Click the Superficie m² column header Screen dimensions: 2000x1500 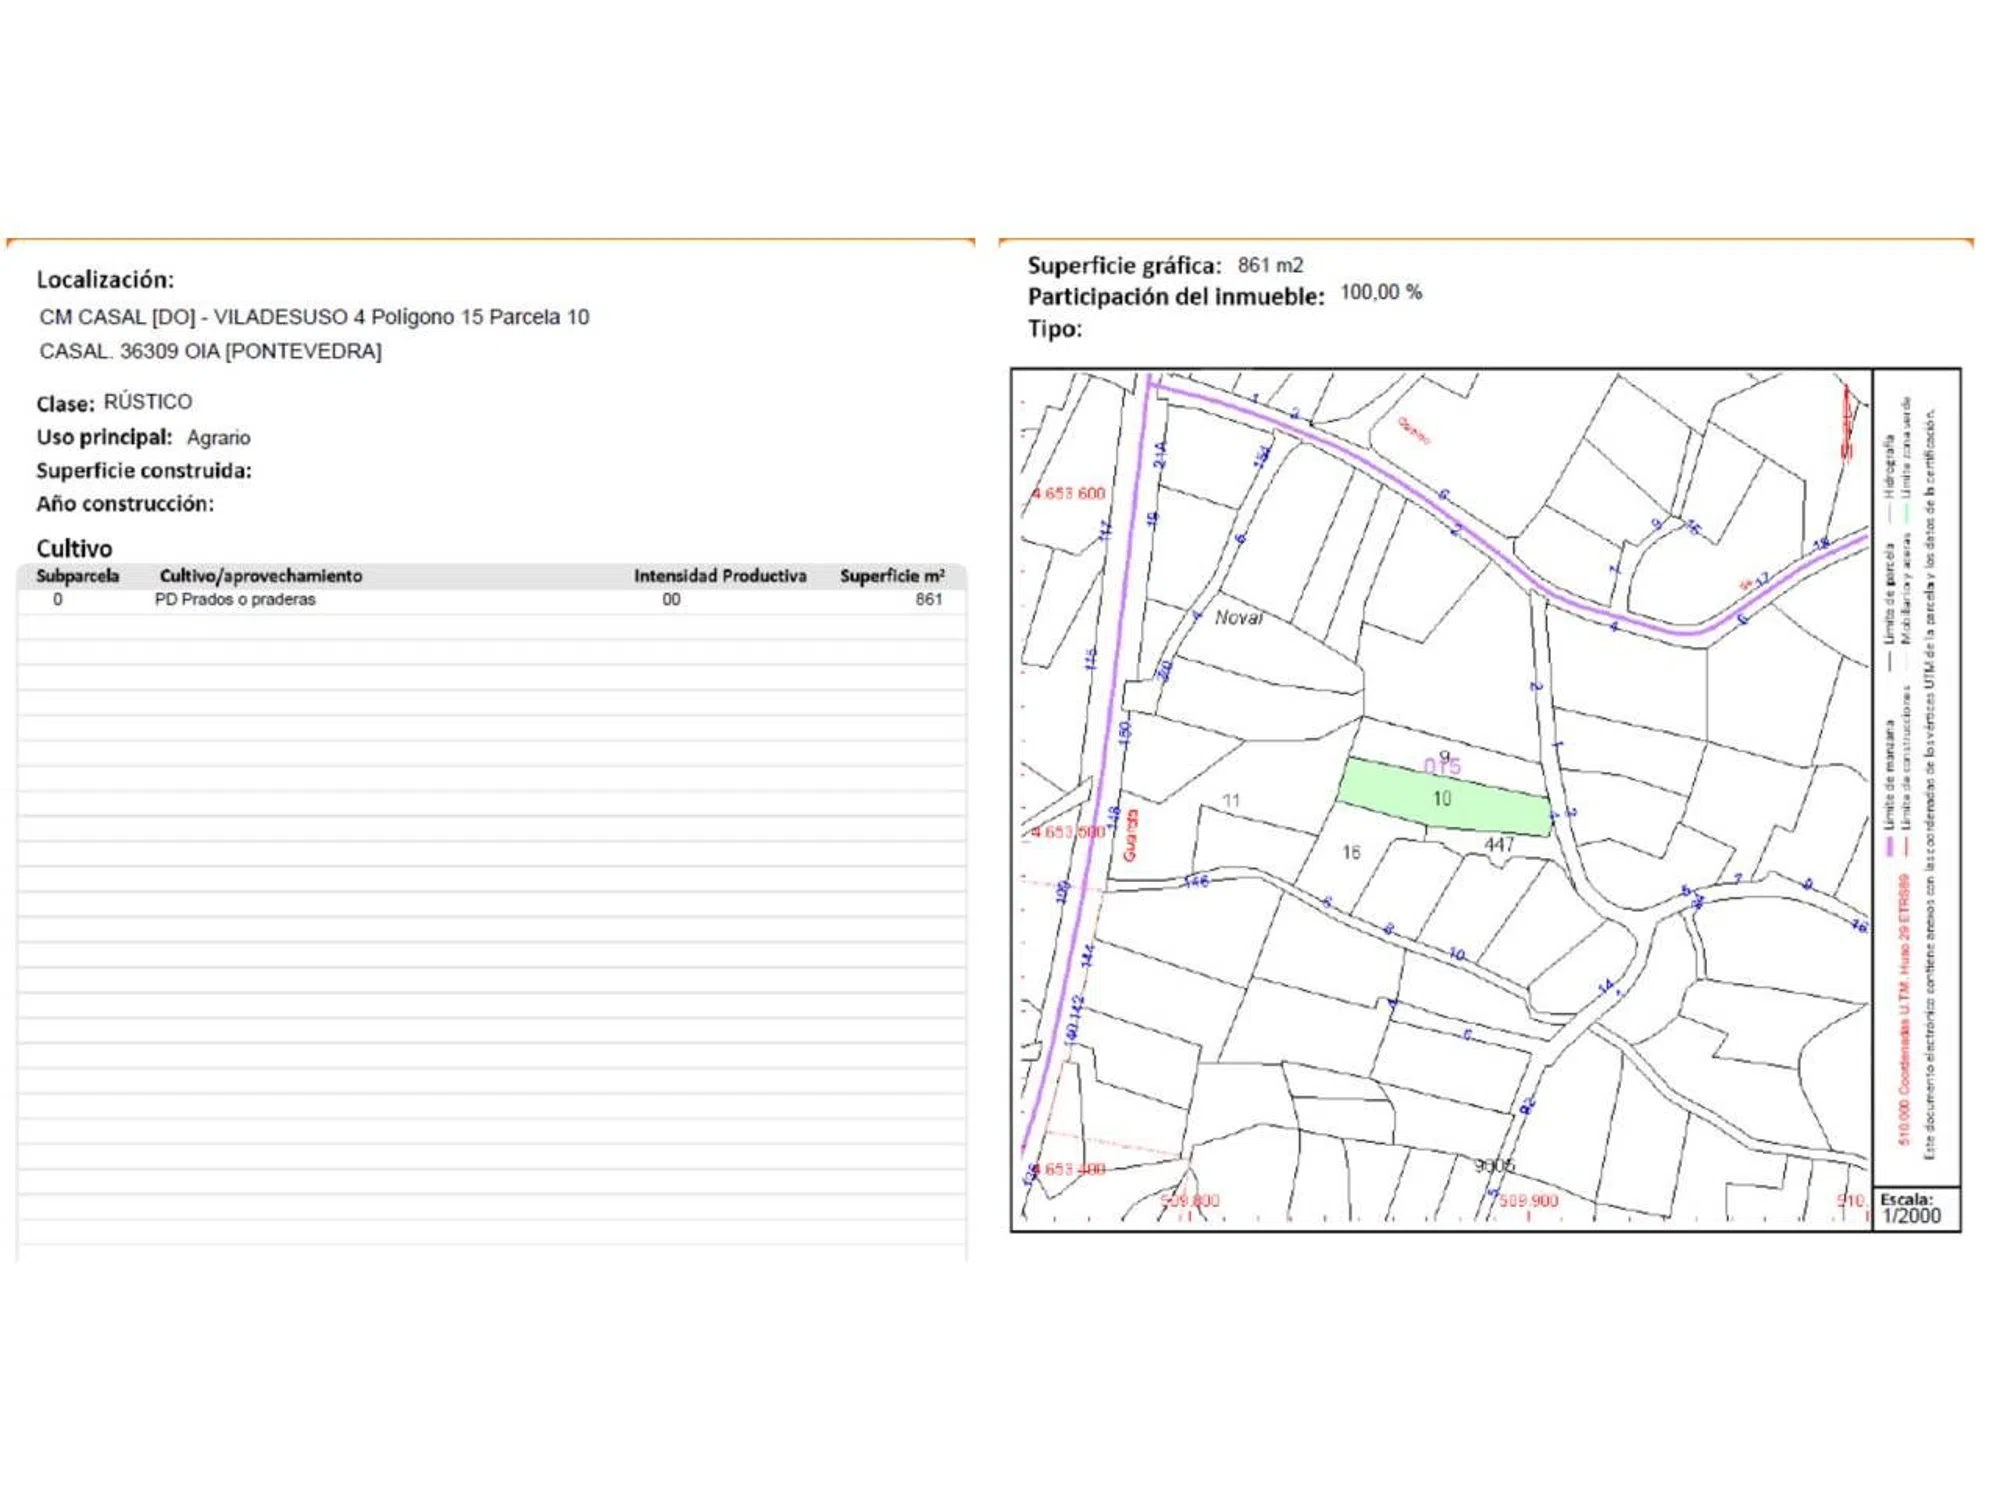pos(891,576)
